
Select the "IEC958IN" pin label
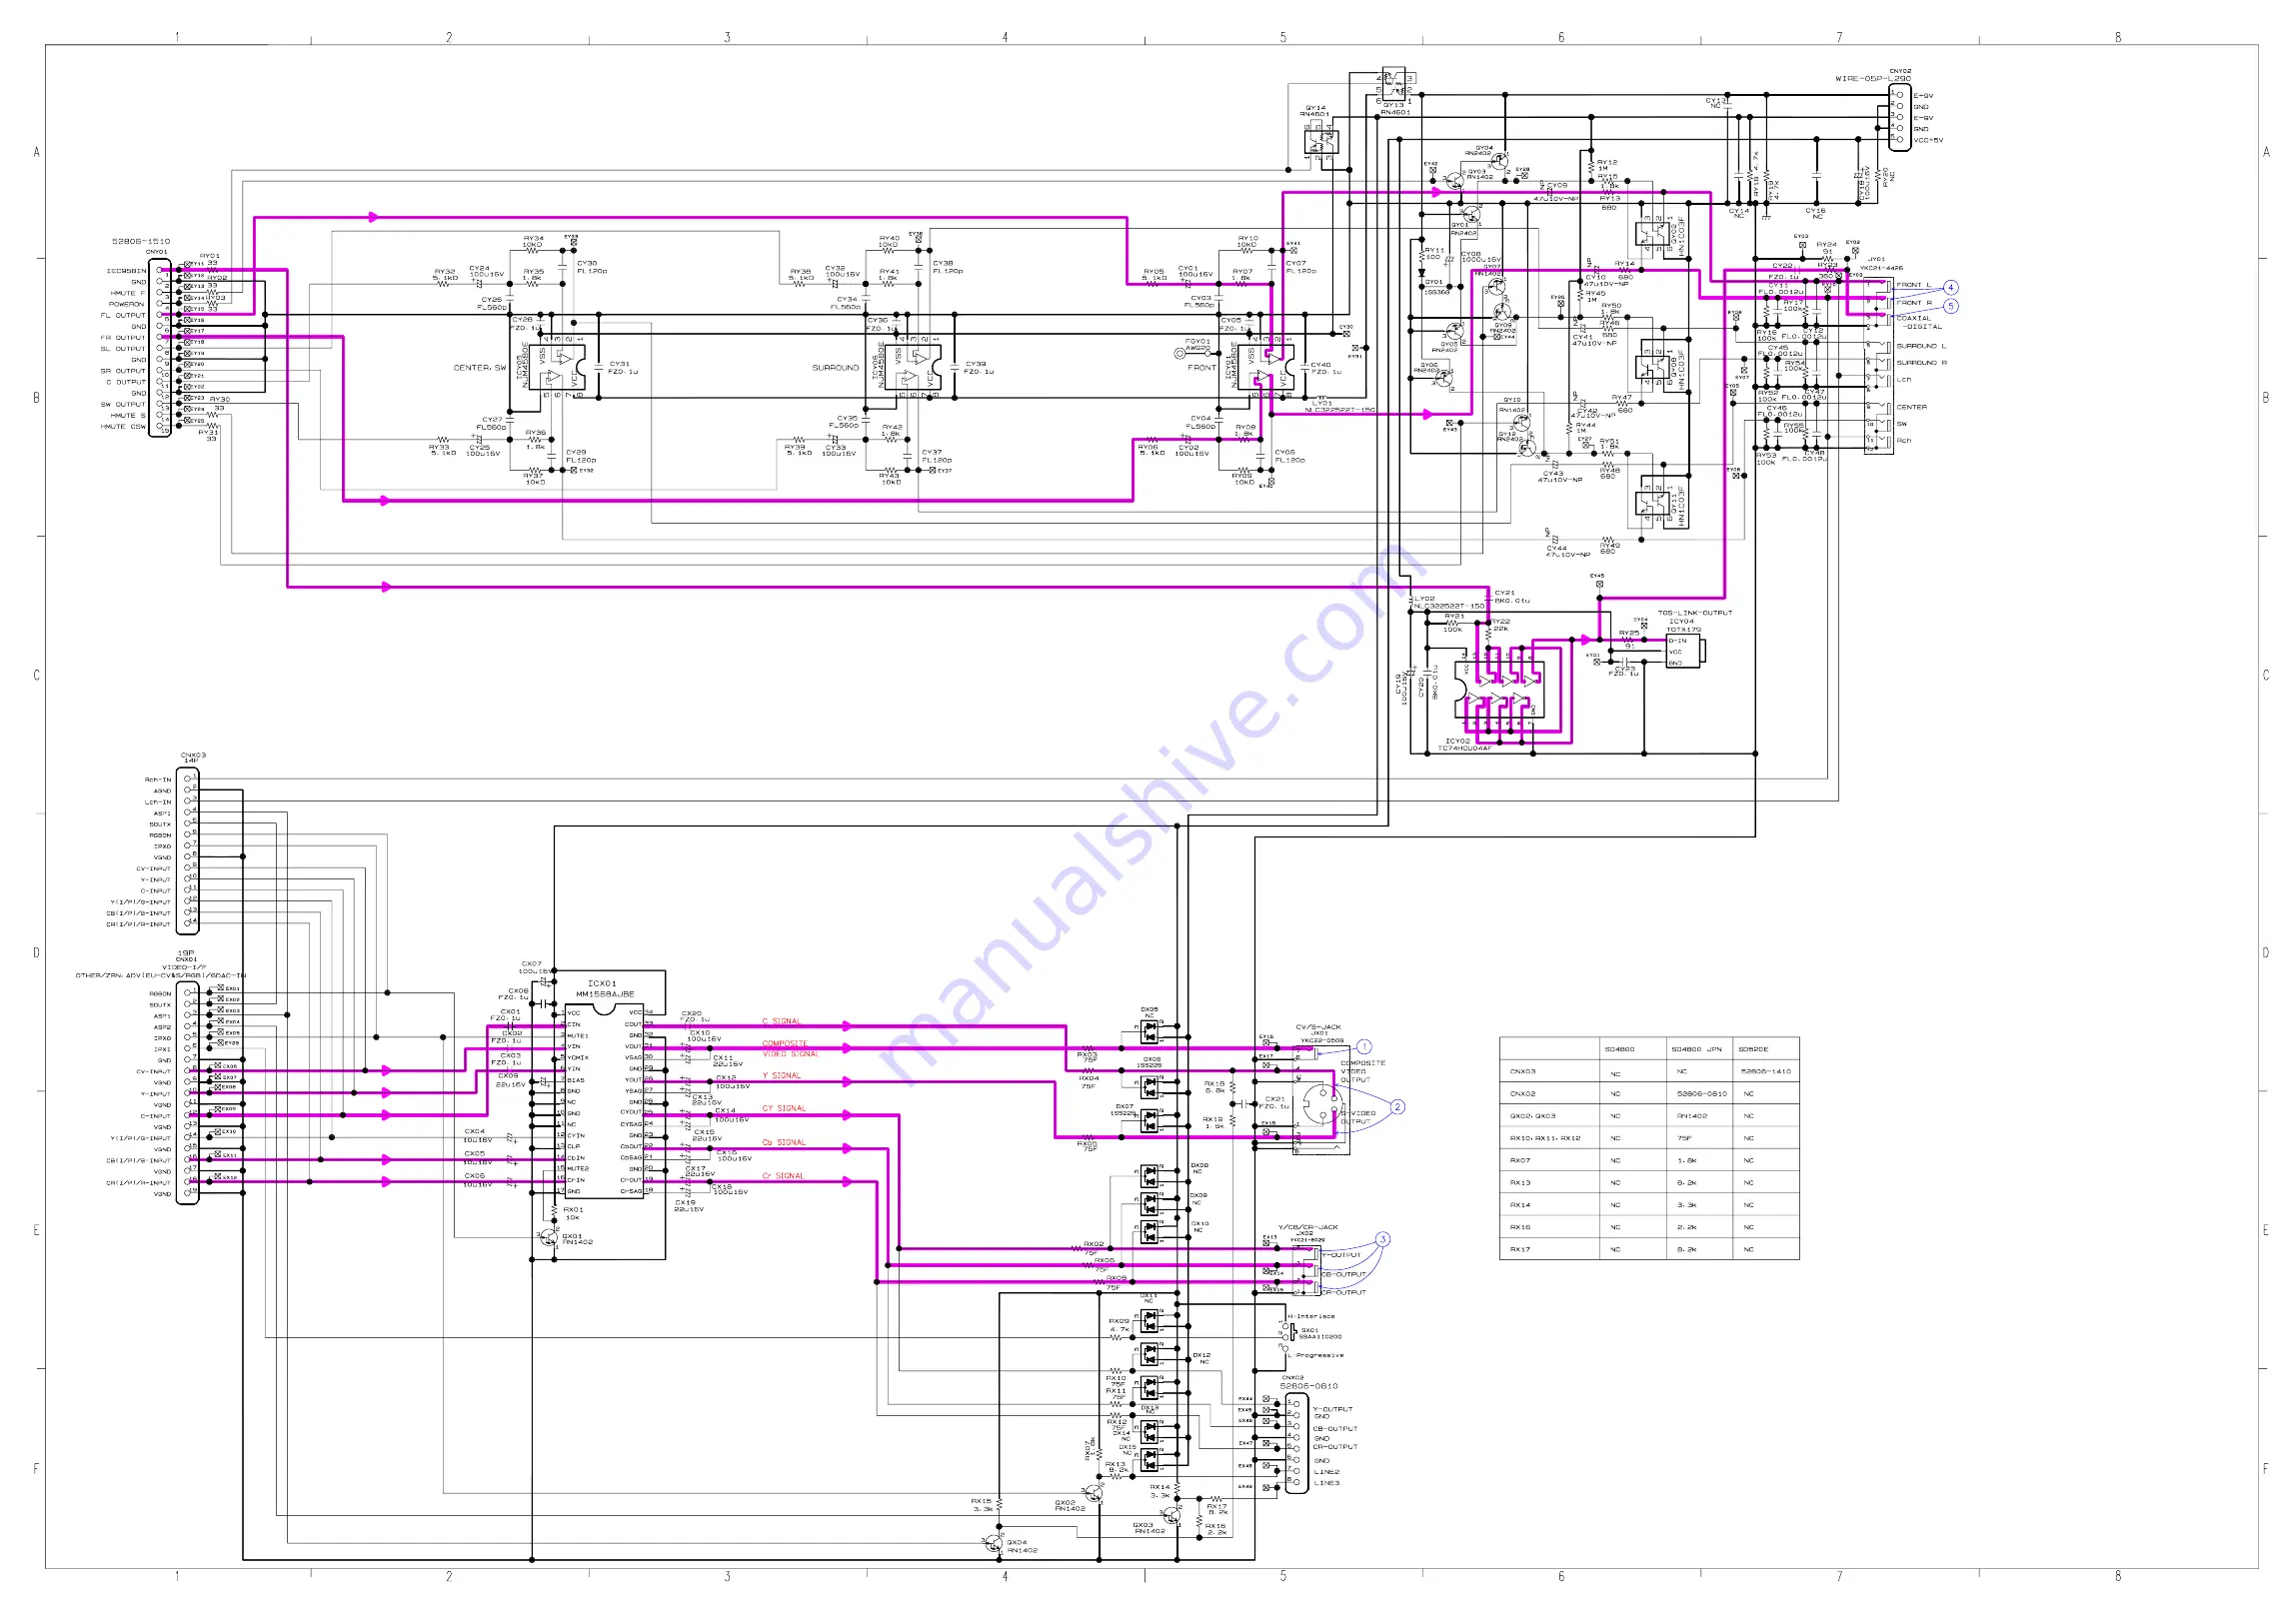coord(126,270)
